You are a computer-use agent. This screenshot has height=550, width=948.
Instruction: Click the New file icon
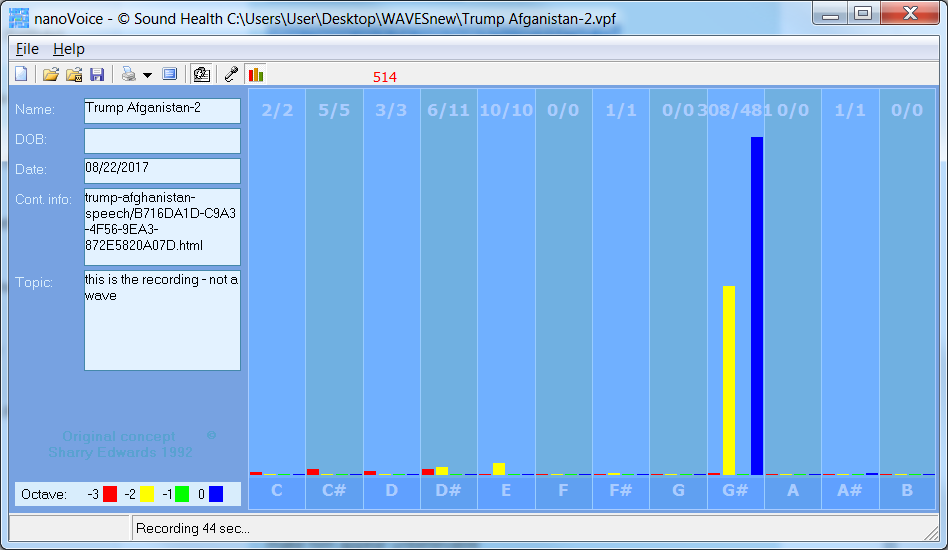(22, 74)
